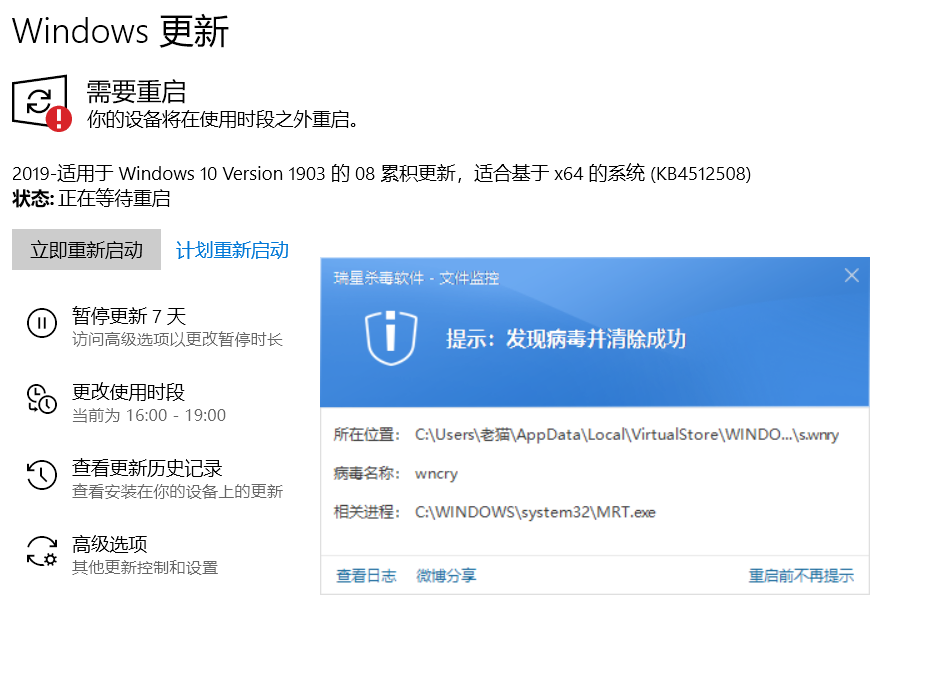This screenshot has height=684, width=944.
Task: Click 当前为 16:00 - 19:00 text
Action: (149, 415)
